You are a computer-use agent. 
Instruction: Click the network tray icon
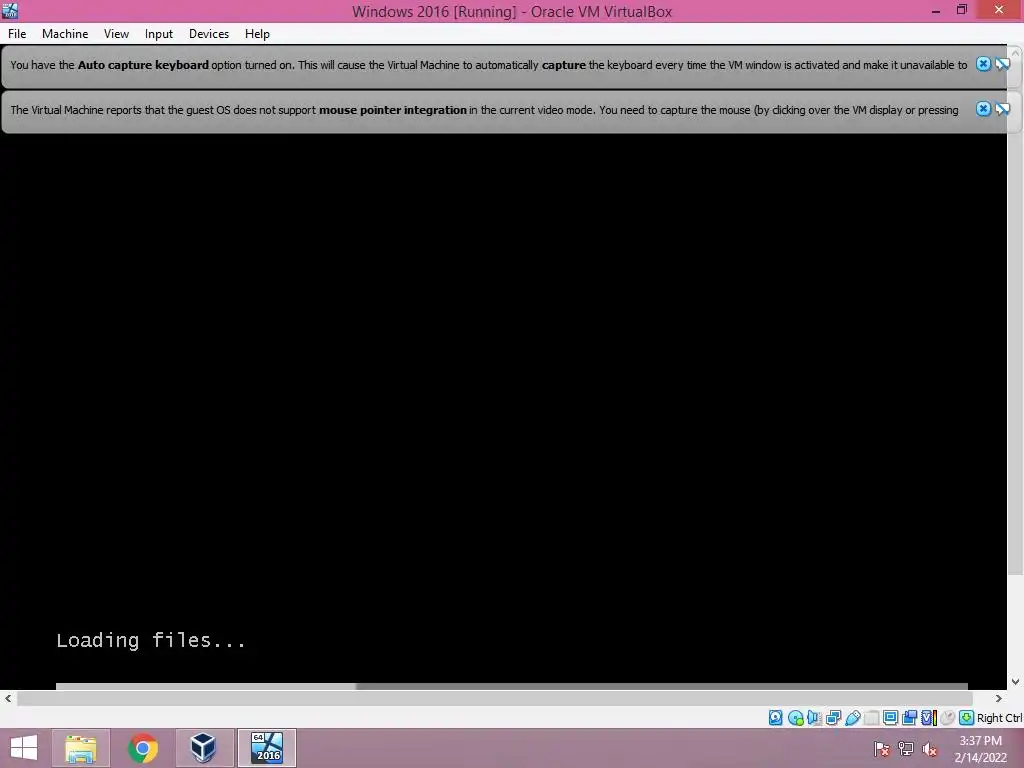906,749
